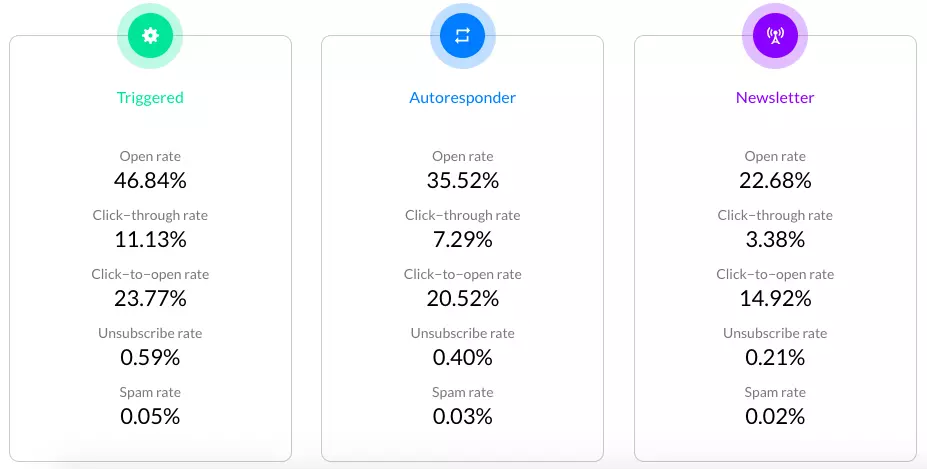Click Triggered open rate 46.84%
927x469 pixels.
[150, 180]
